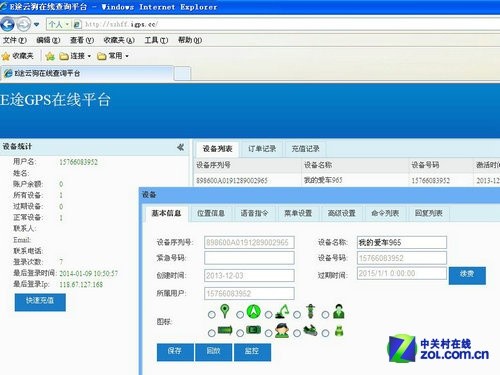Screen dimensions: 500x375
Task: Click the 创建时间 date field
Action: point(249,276)
